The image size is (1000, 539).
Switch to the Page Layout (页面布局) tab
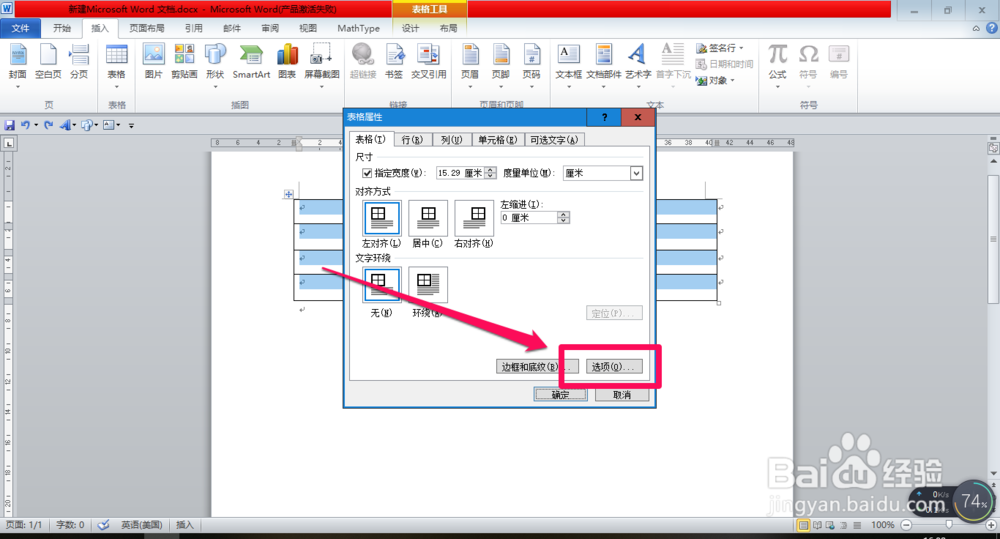tap(147, 28)
